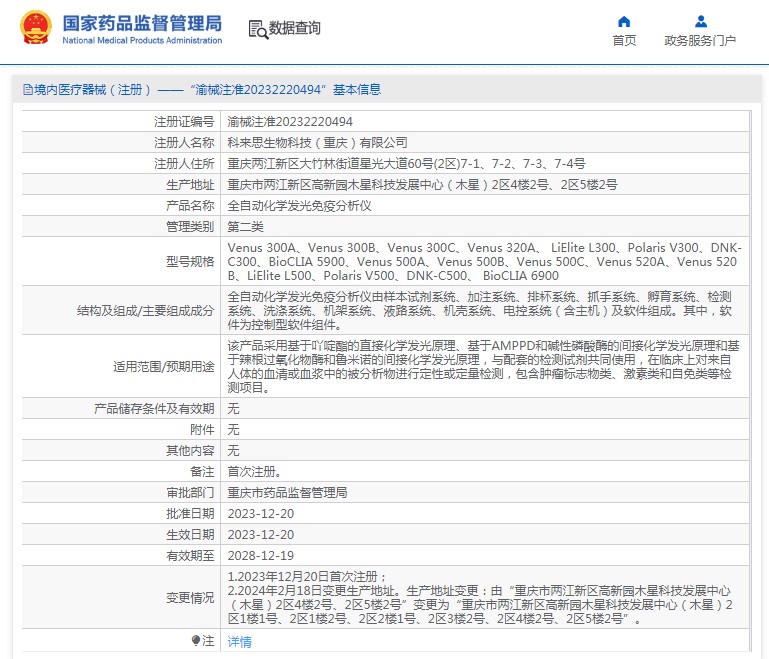The width and height of the screenshot is (769, 659).
Task: Click the 首页 house icon
Action: (x=624, y=22)
